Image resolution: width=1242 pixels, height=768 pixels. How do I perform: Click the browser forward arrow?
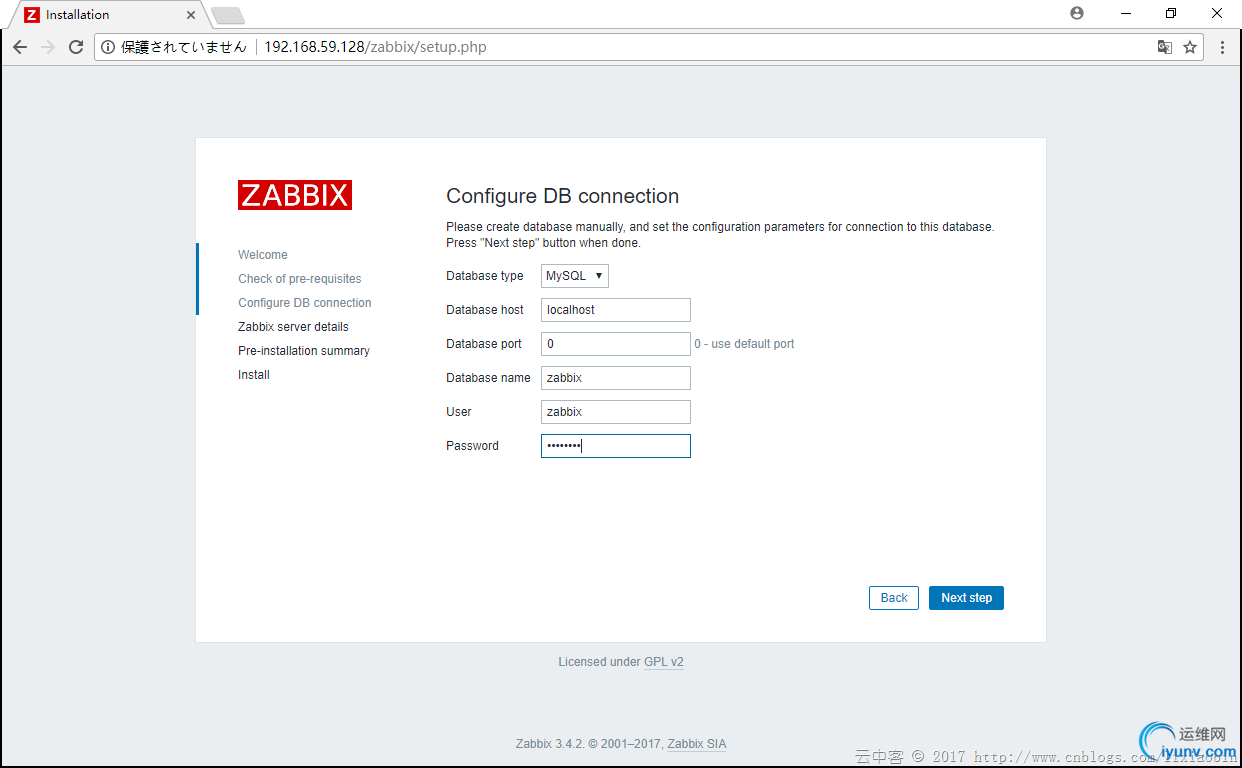(48, 47)
